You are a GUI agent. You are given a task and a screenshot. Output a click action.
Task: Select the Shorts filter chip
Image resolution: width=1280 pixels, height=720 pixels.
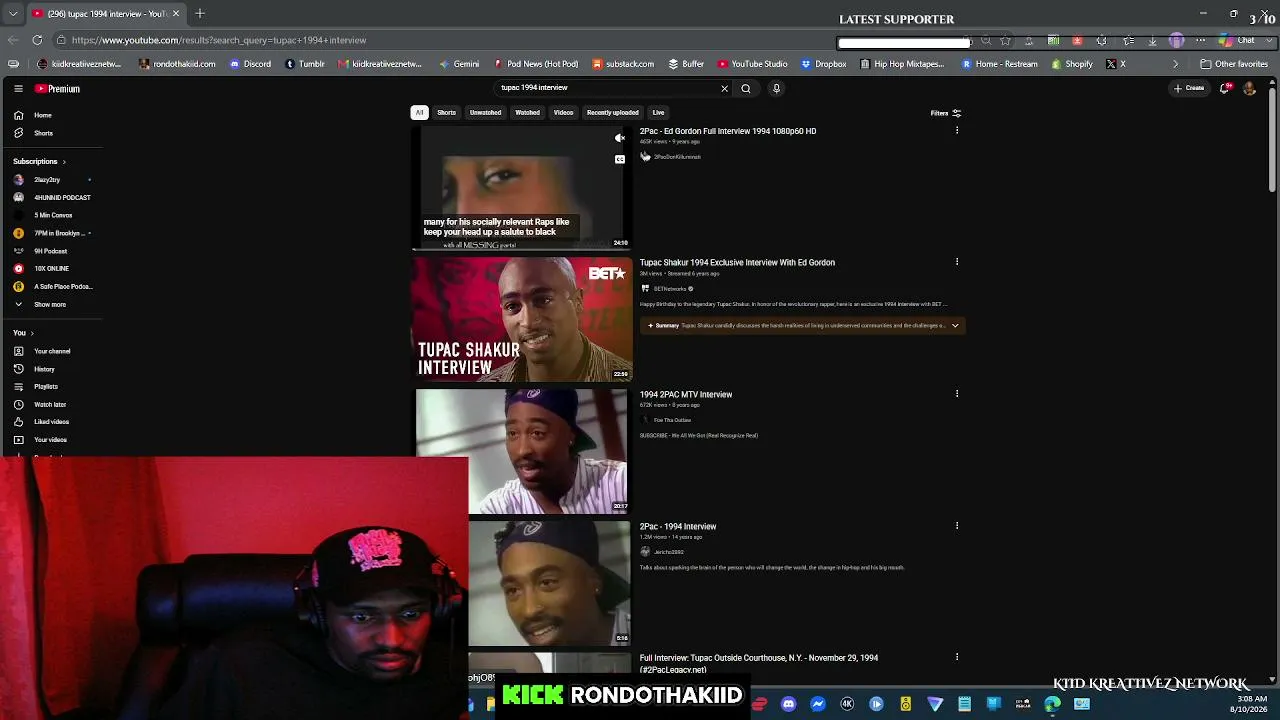click(x=446, y=113)
